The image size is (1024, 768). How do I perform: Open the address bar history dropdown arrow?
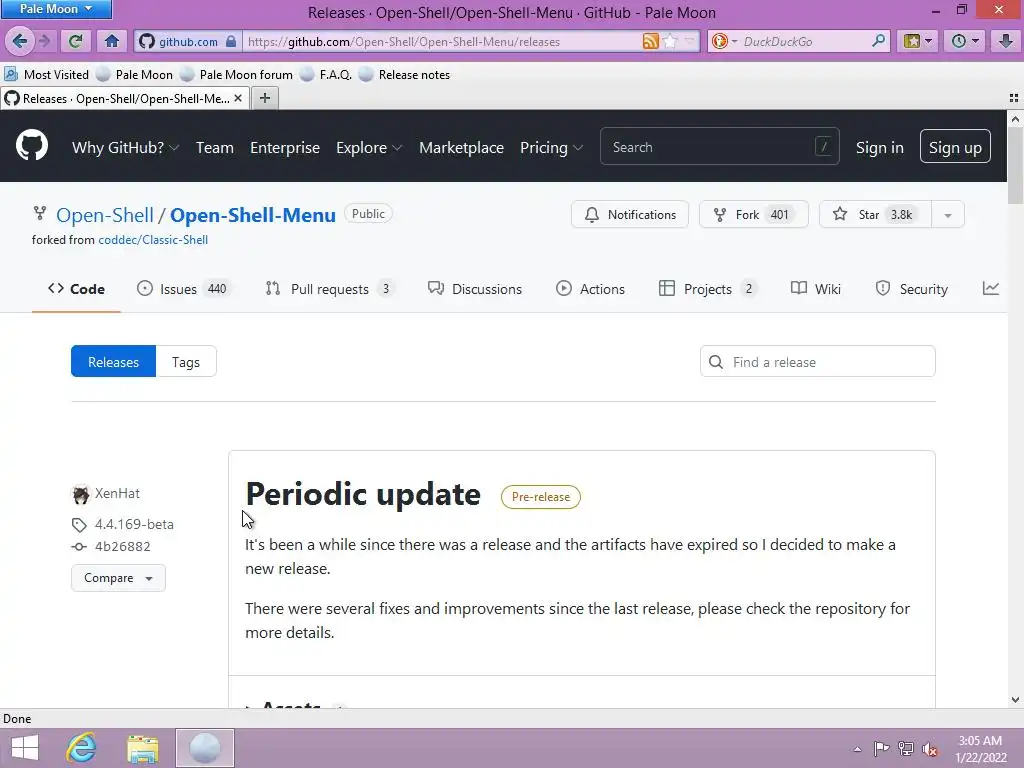690,41
